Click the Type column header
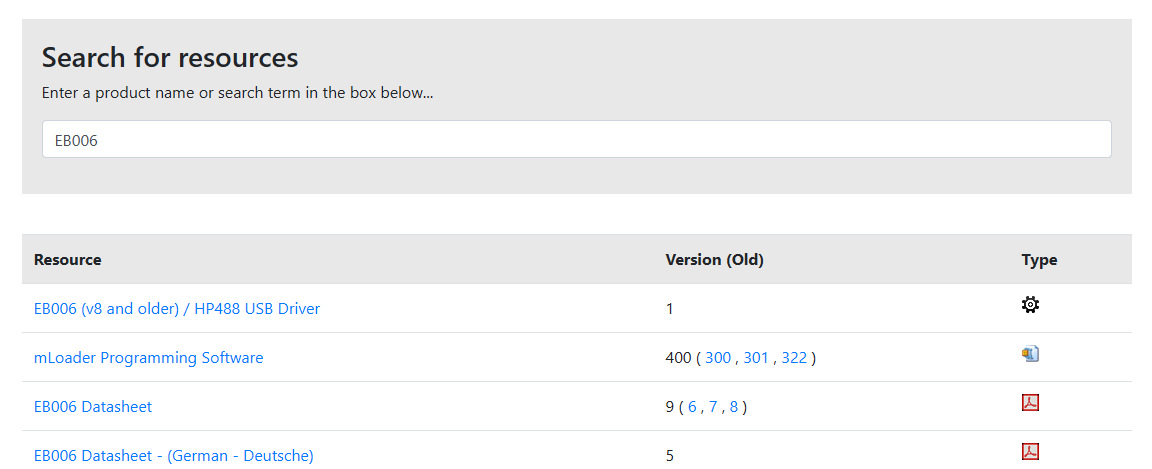 1039,259
